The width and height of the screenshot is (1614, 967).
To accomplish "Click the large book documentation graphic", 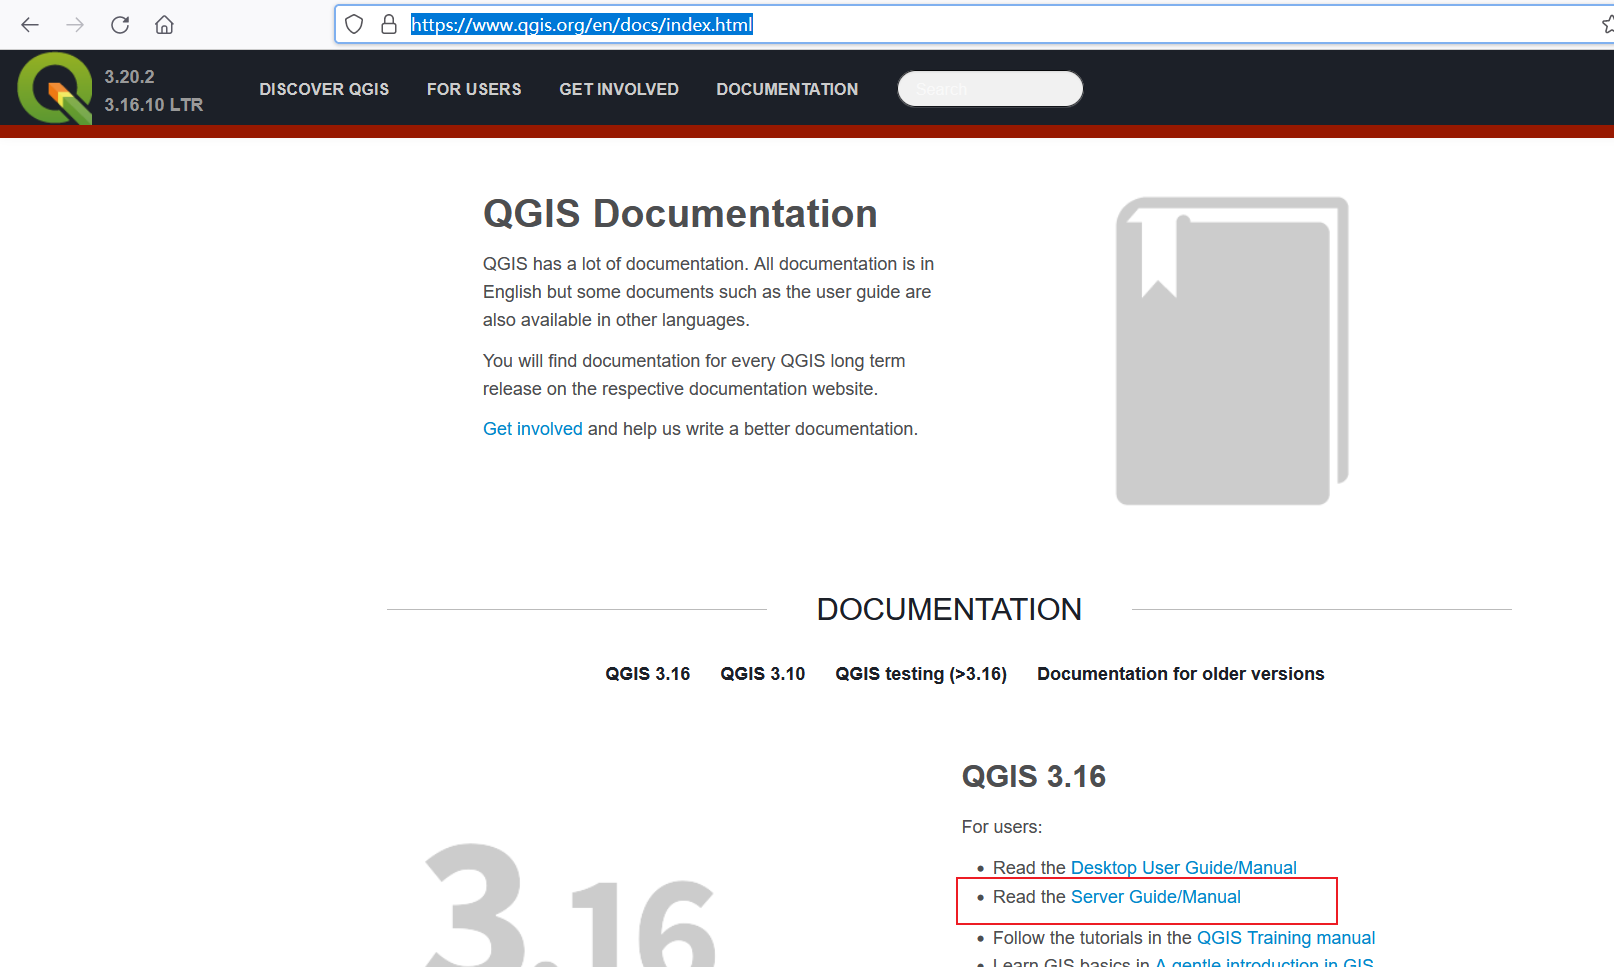I will click(1232, 348).
